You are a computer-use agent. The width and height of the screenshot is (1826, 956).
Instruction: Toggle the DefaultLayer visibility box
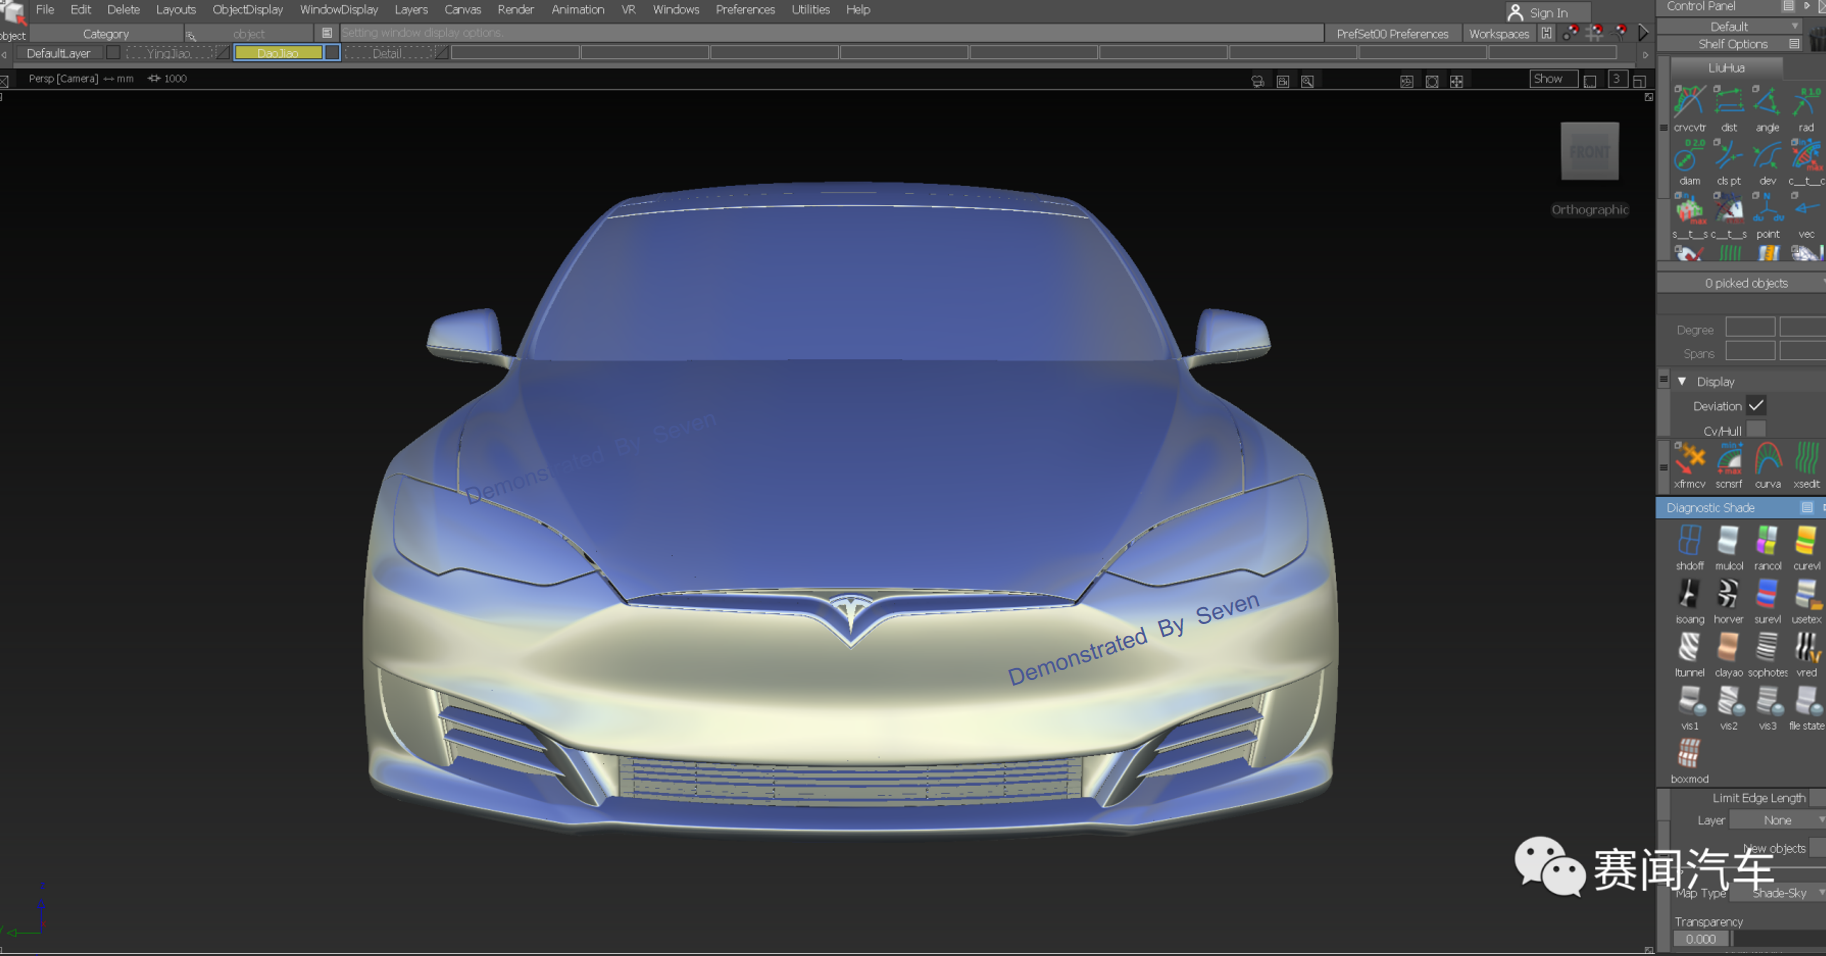(x=113, y=53)
